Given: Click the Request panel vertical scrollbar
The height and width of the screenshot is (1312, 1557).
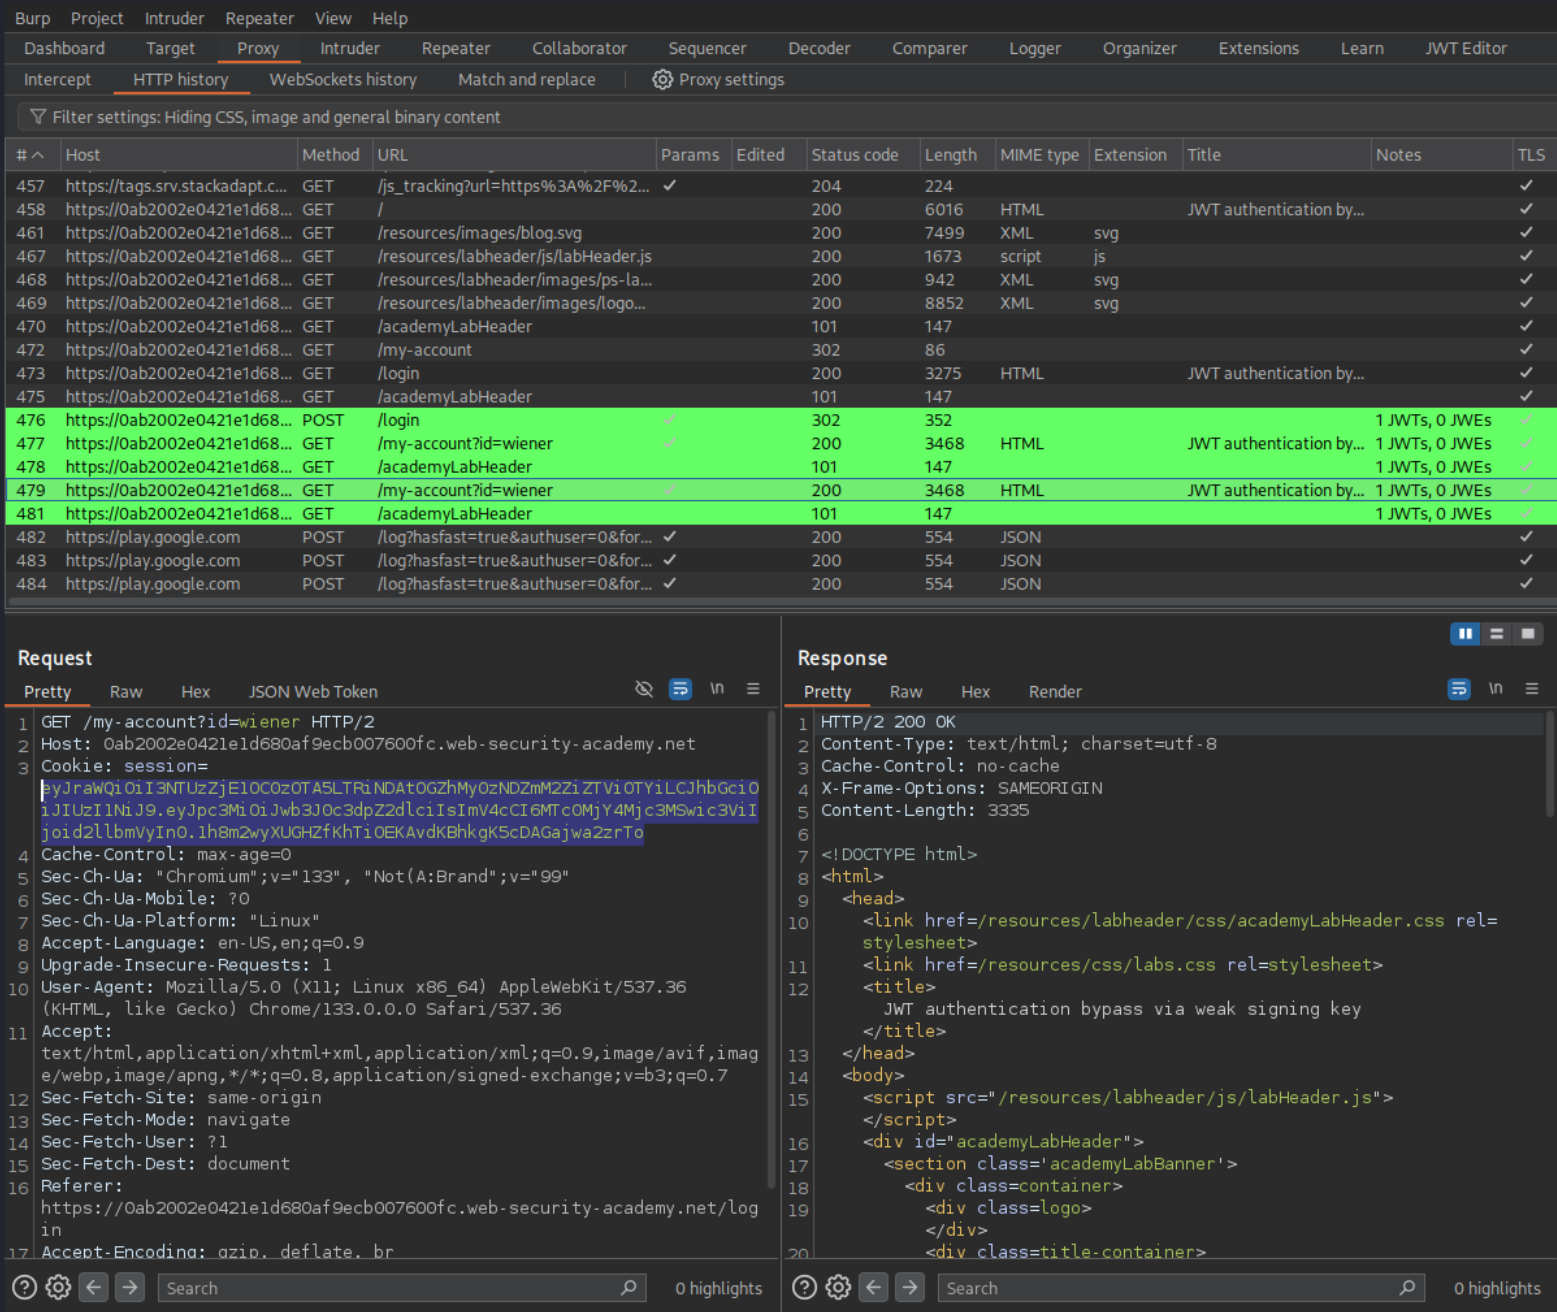Looking at the screenshot, I should (771, 950).
